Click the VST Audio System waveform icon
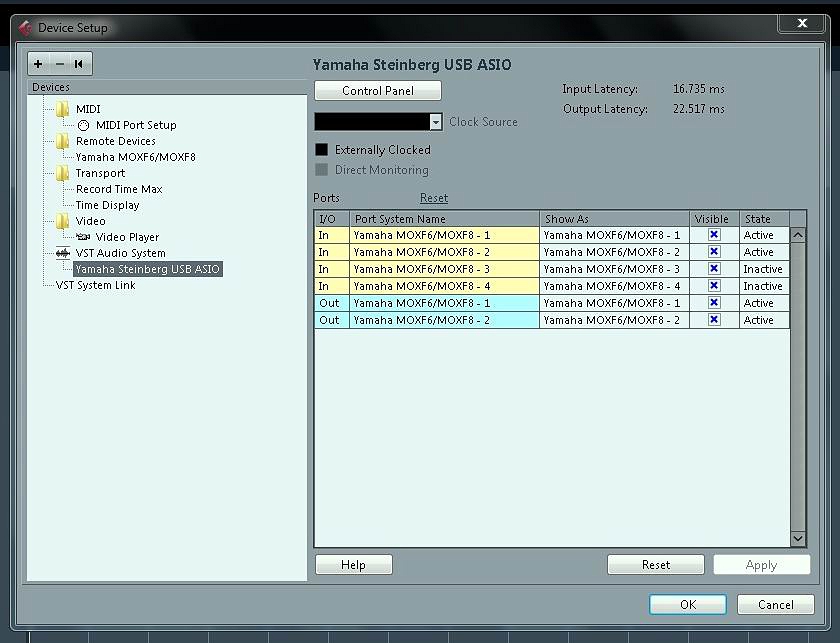The height and width of the screenshot is (643, 840). (63, 253)
